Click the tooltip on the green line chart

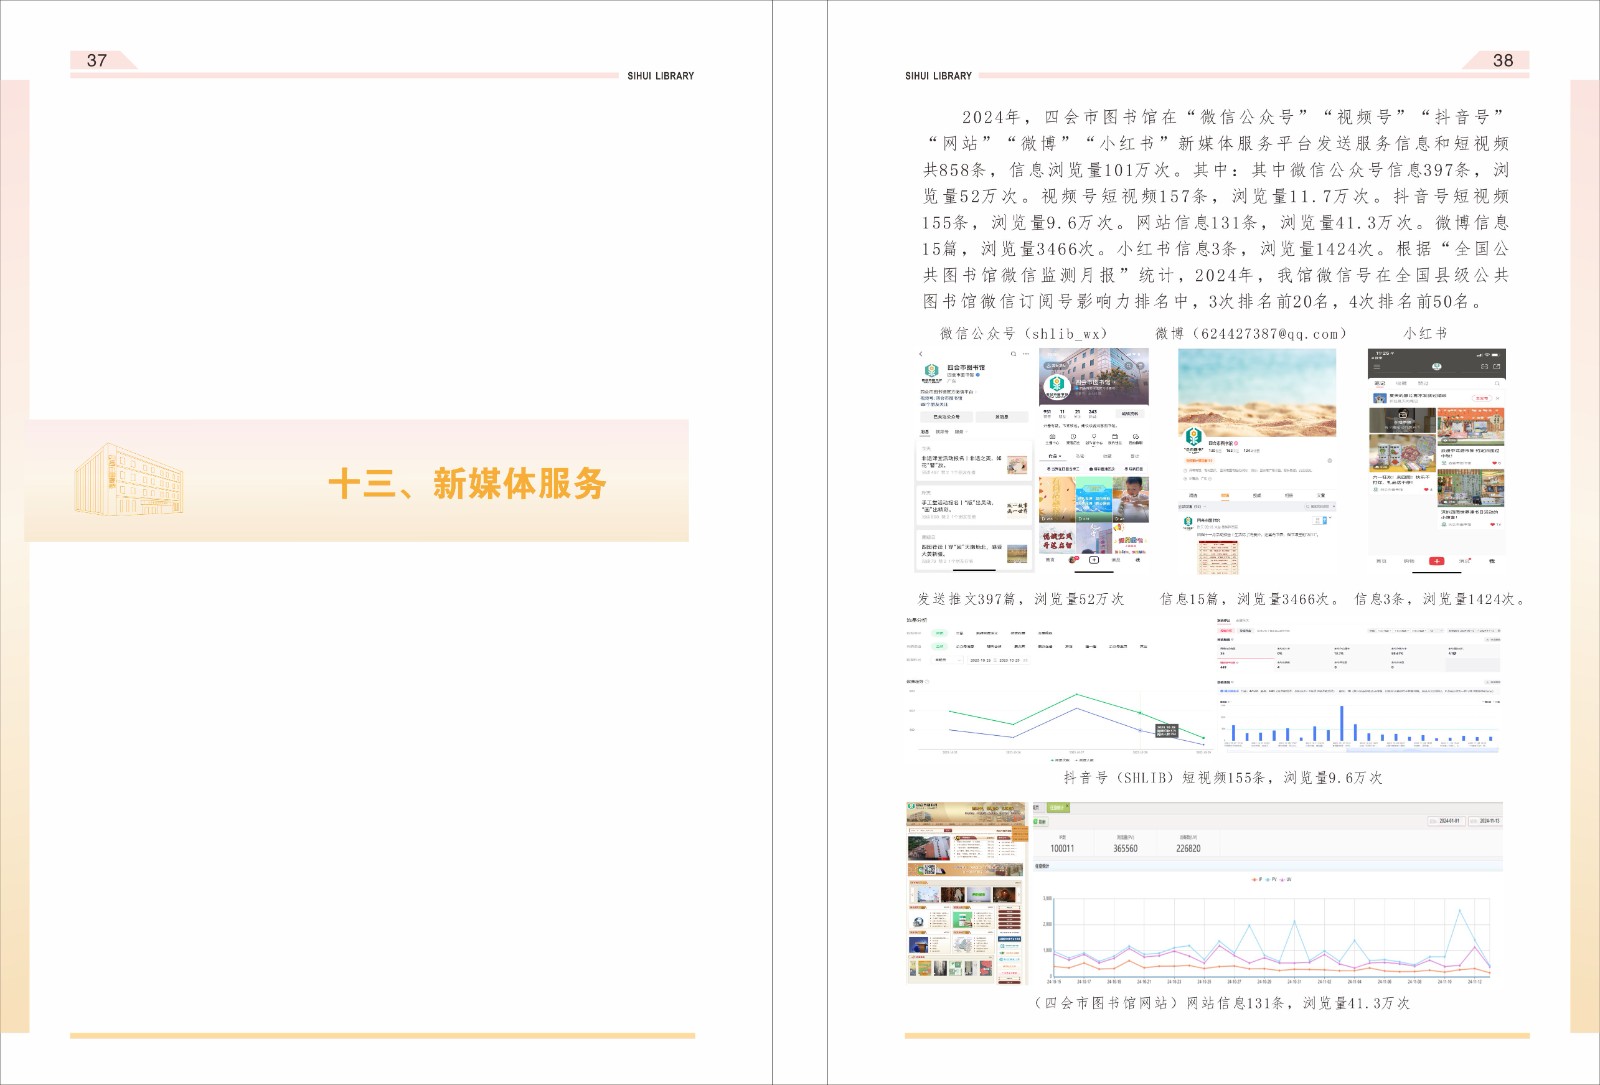tap(1166, 731)
